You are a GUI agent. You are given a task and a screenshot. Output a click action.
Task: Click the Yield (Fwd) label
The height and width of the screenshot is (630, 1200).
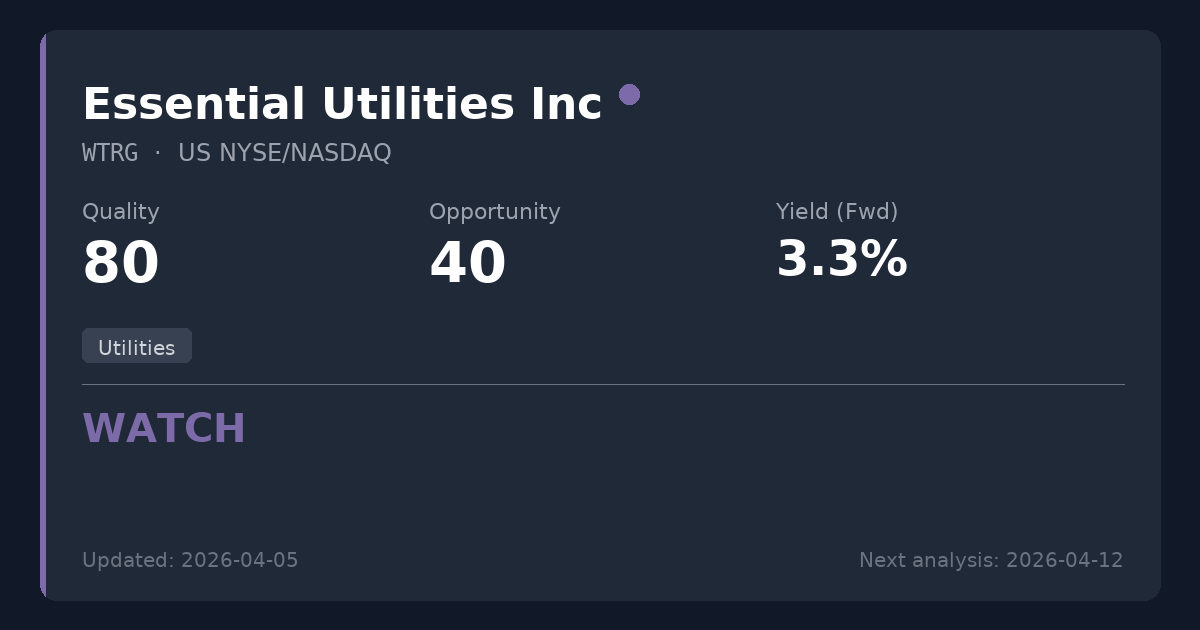point(836,212)
